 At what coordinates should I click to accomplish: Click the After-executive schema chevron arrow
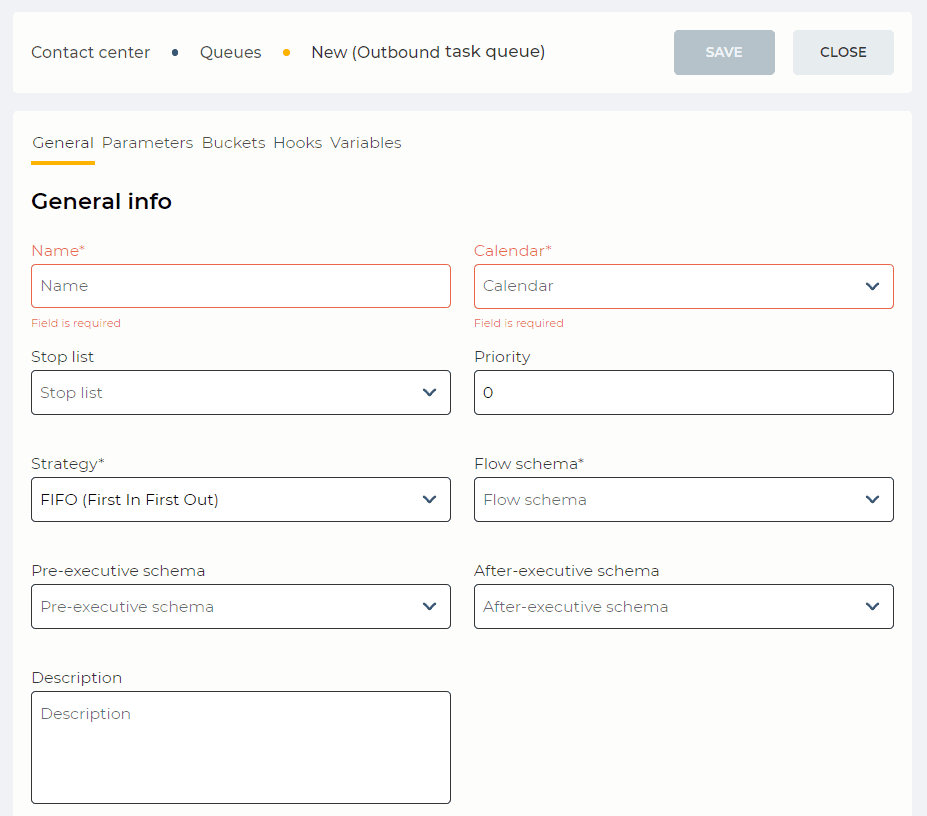(872, 607)
